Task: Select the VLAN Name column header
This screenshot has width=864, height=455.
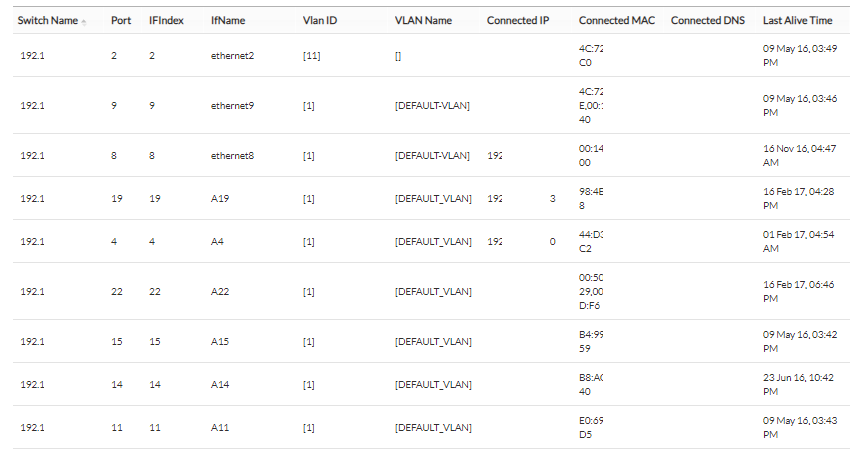Action: click(423, 20)
